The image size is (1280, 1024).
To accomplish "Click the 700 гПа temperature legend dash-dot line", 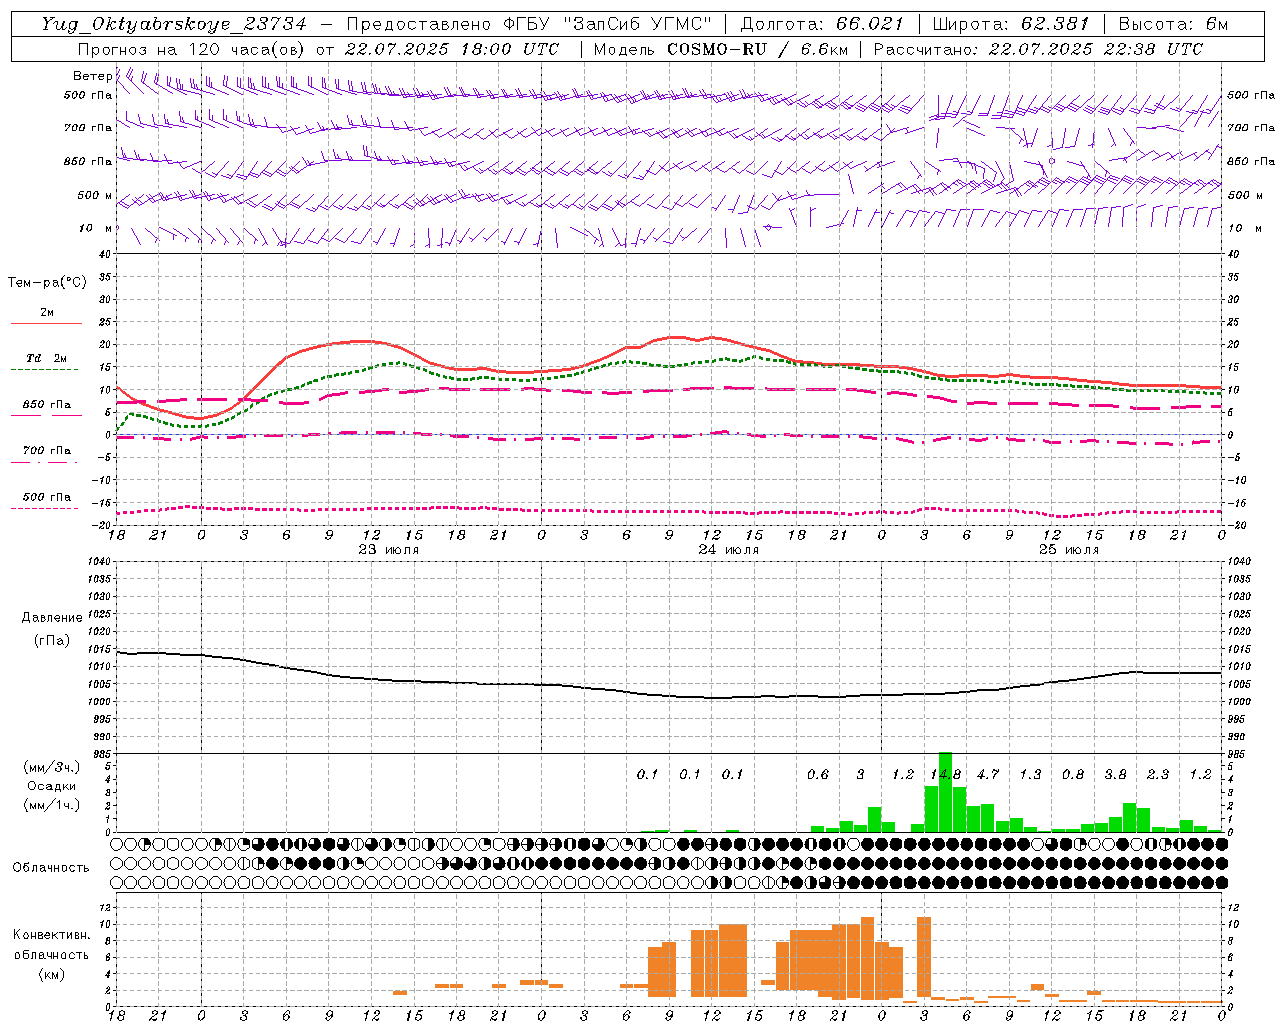I will coord(44,461).
